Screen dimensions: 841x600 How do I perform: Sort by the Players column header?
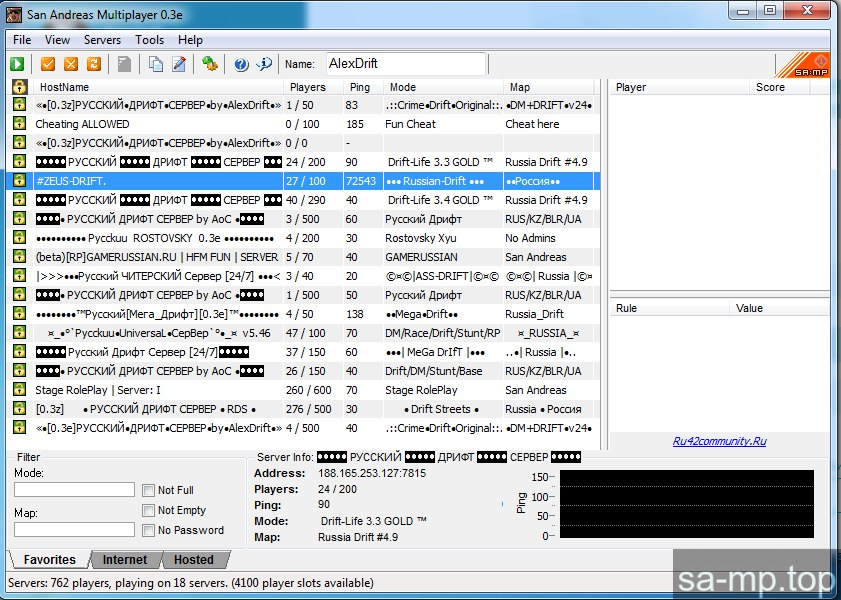(x=313, y=87)
